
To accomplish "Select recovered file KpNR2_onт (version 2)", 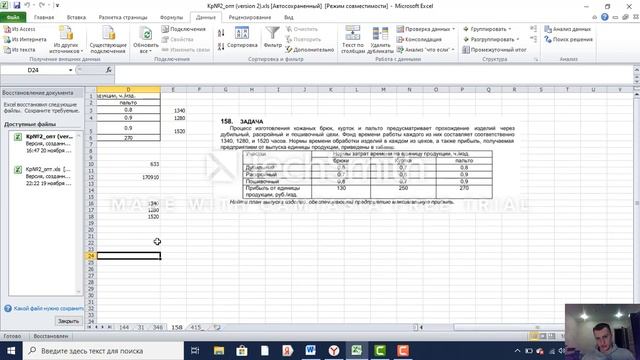I will (45, 144).
